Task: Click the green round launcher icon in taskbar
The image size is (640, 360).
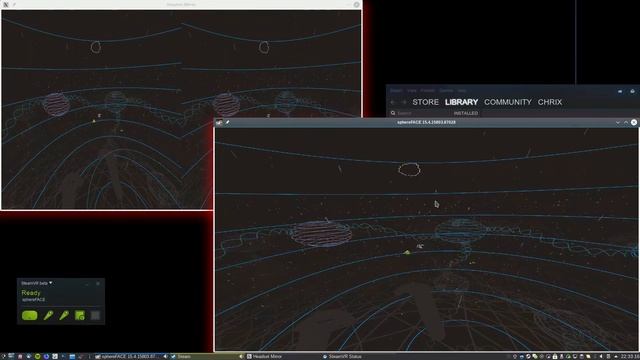Action: (38, 356)
